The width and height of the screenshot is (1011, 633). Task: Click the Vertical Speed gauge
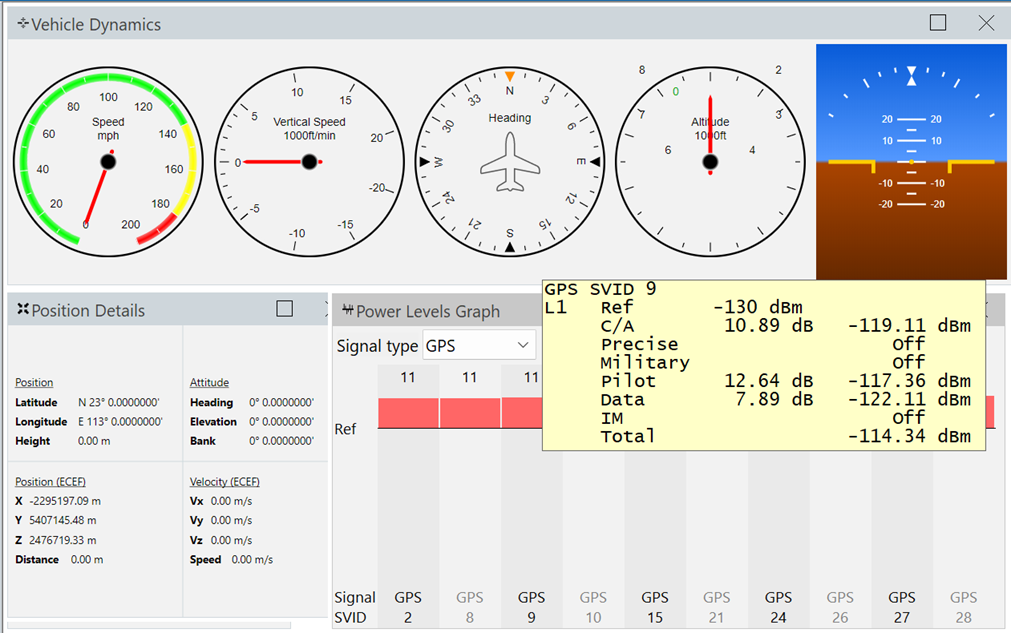click(309, 162)
